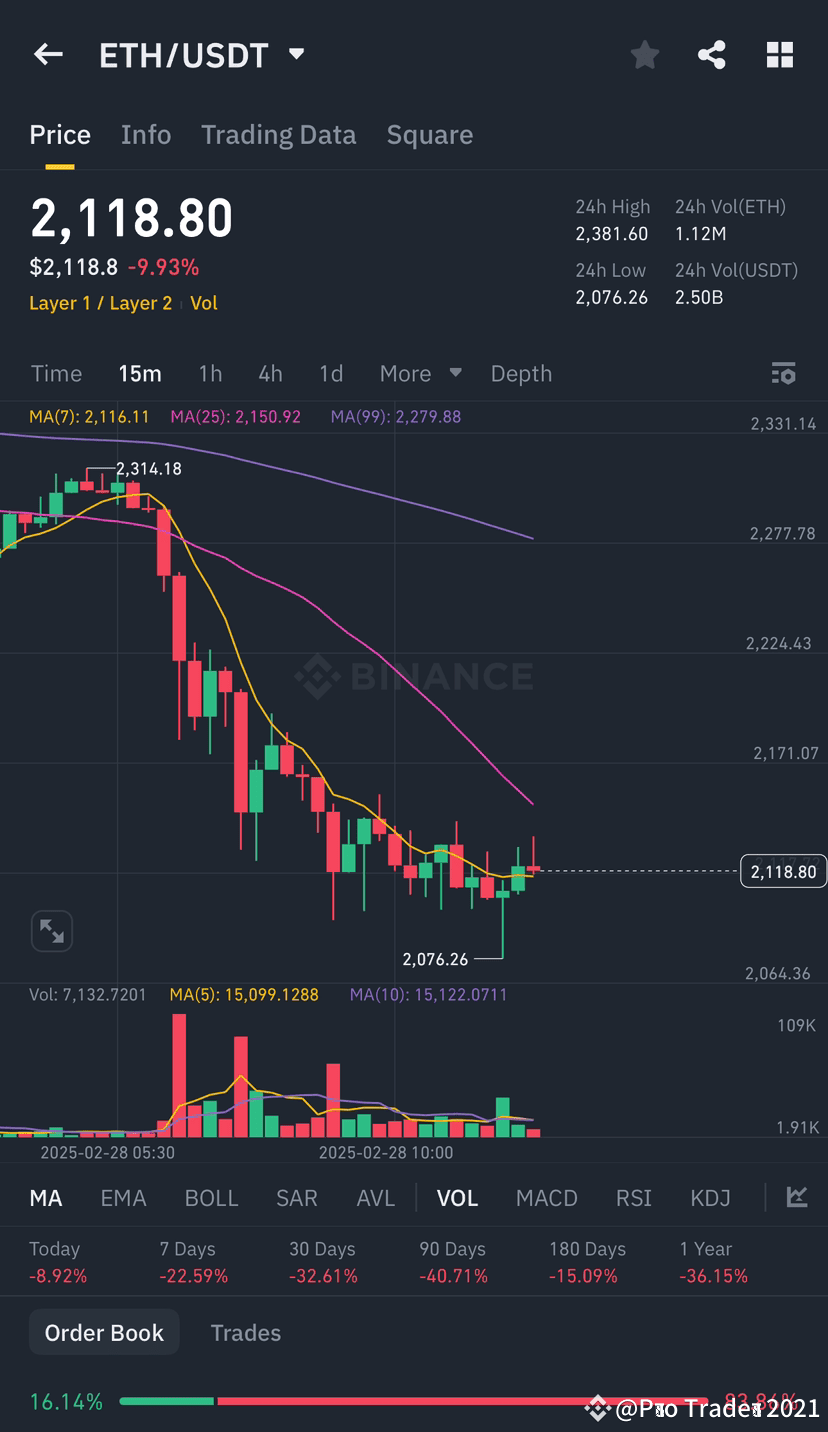This screenshot has width=828, height=1432.
Task: Toggle the VOL indicator
Action: pos(457,1197)
